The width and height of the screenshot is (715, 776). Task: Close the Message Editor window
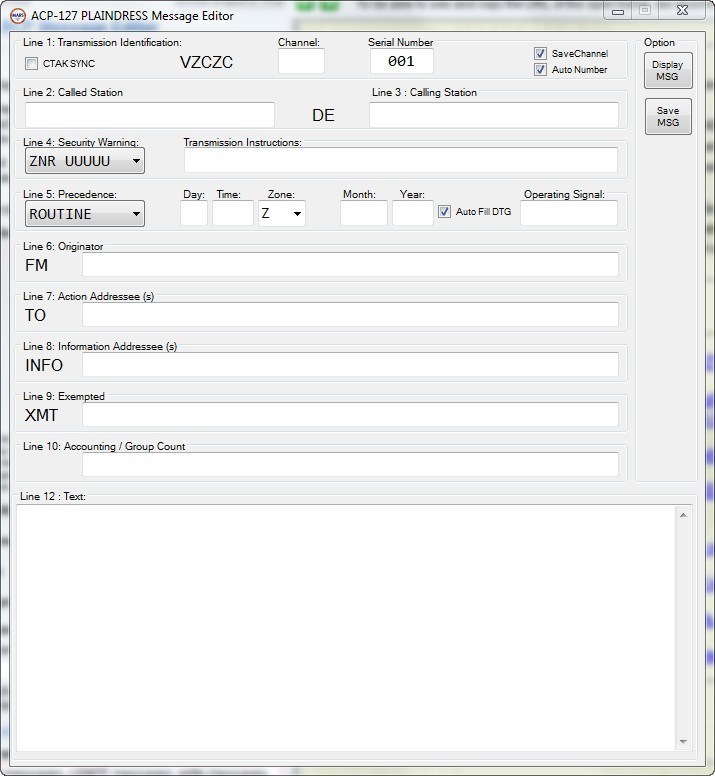click(x=682, y=11)
